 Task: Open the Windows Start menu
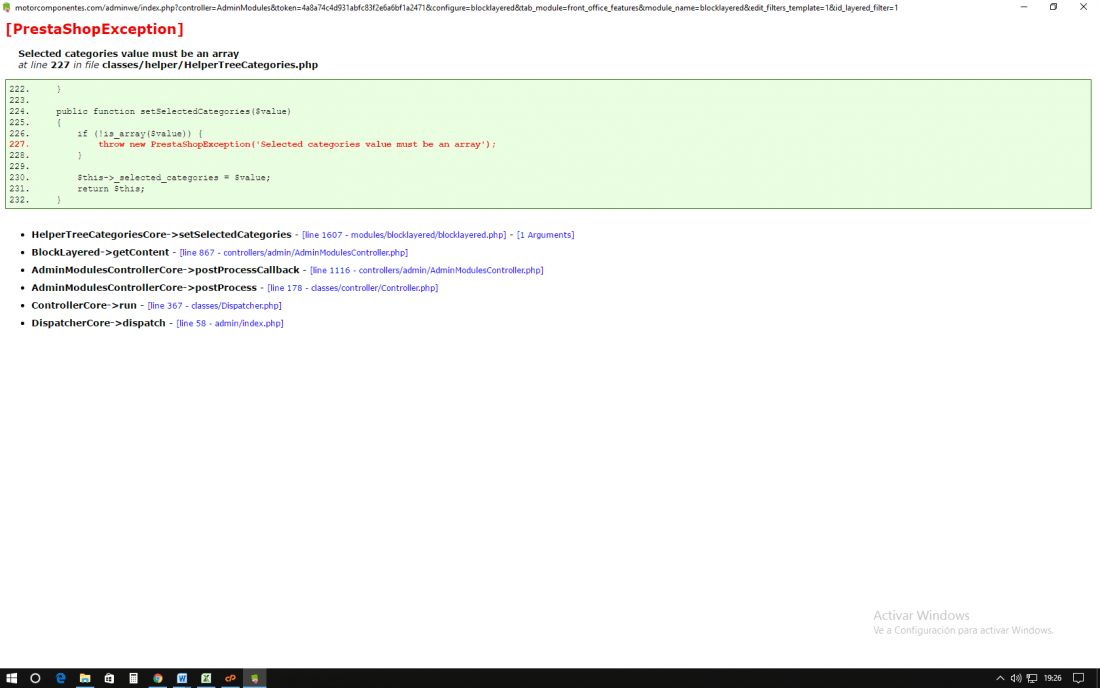(11, 678)
